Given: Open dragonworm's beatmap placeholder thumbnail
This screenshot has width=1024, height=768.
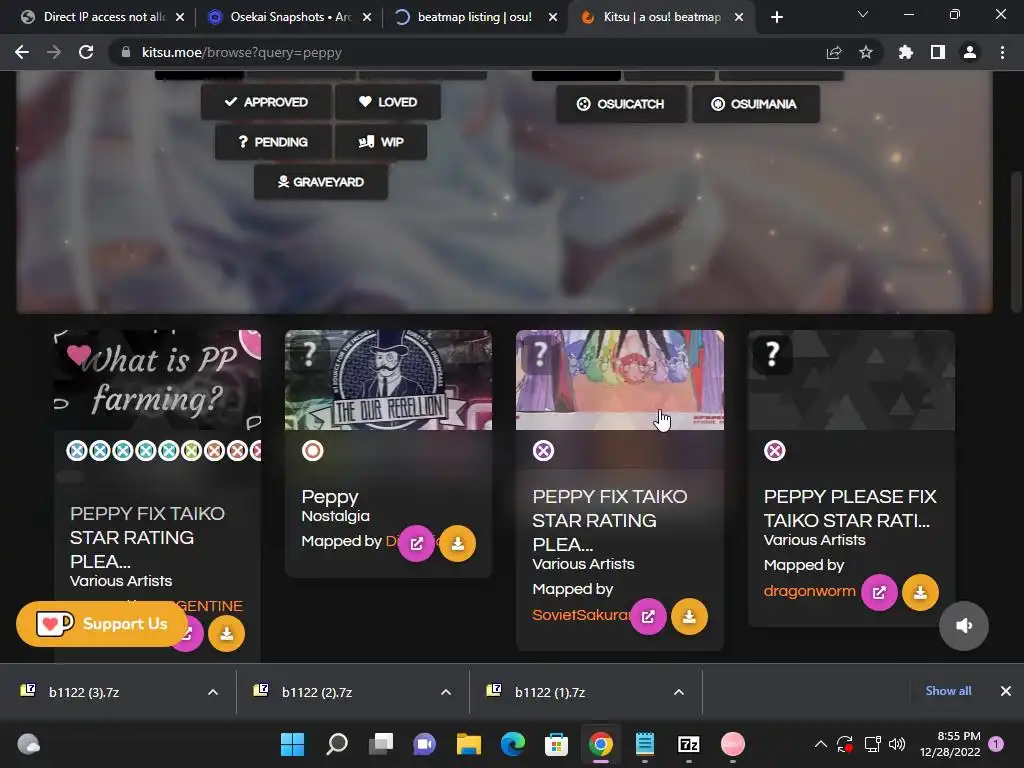Looking at the screenshot, I should (852, 380).
